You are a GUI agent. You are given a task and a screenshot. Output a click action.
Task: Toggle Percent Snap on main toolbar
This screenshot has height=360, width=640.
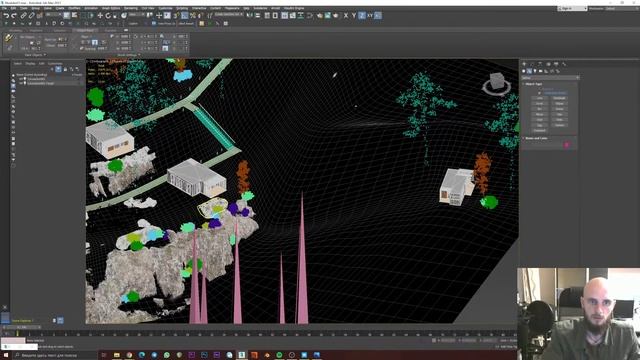click(x=193, y=16)
